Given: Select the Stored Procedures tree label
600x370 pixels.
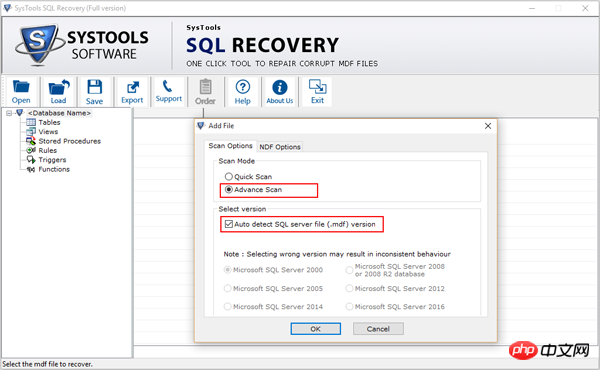Looking at the screenshot, I should (x=70, y=141).
